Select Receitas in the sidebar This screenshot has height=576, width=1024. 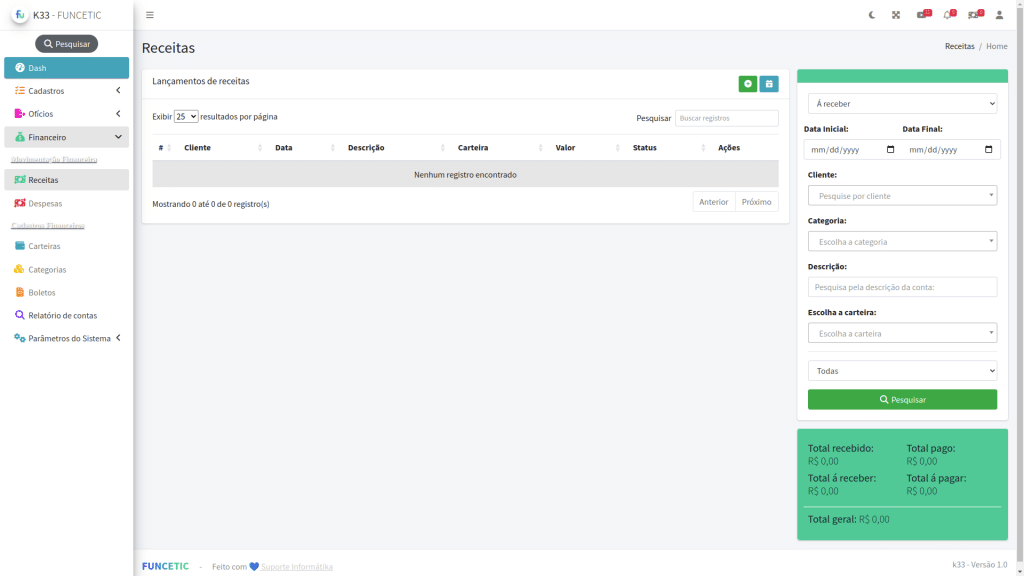[x=67, y=180]
